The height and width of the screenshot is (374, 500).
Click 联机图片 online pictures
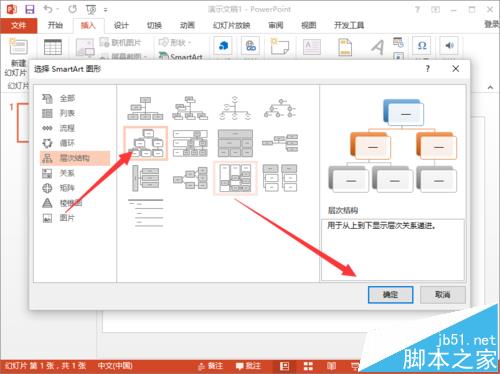[x=121, y=42]
